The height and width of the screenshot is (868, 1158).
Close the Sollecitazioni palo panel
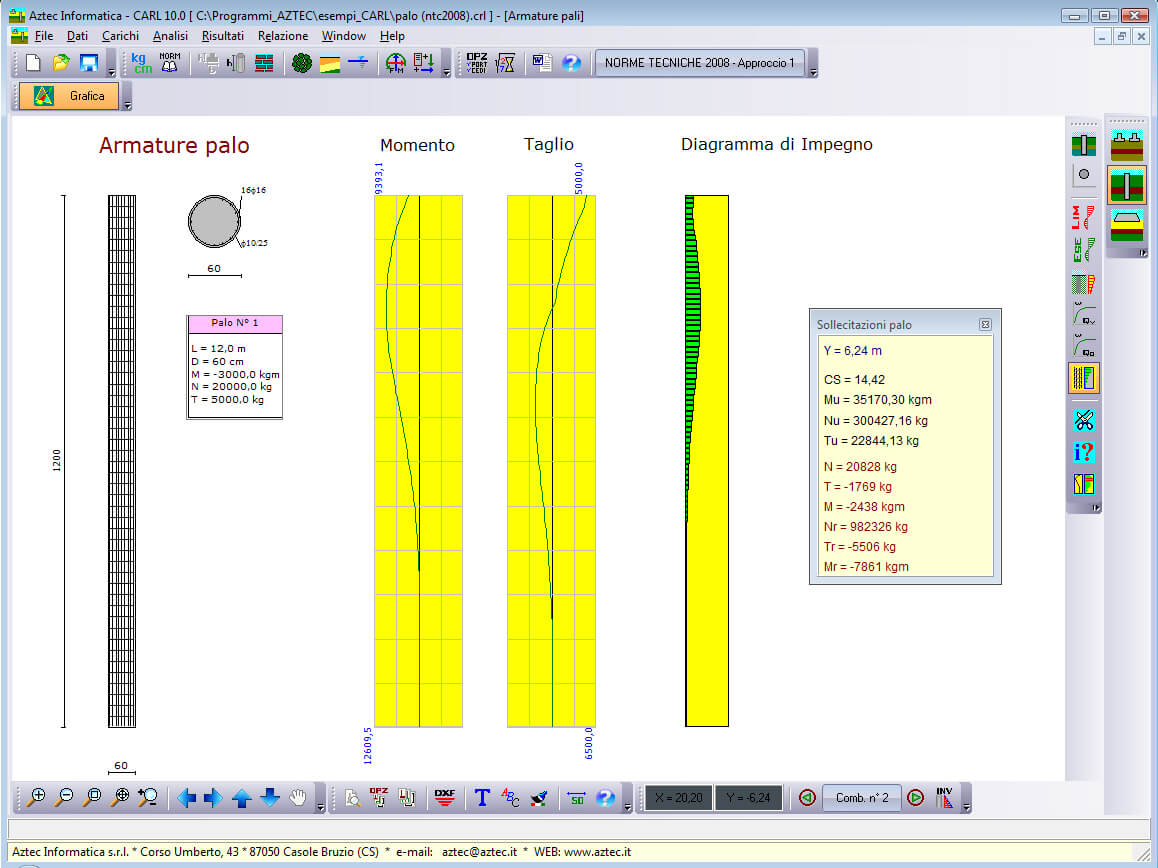point(984,325)
